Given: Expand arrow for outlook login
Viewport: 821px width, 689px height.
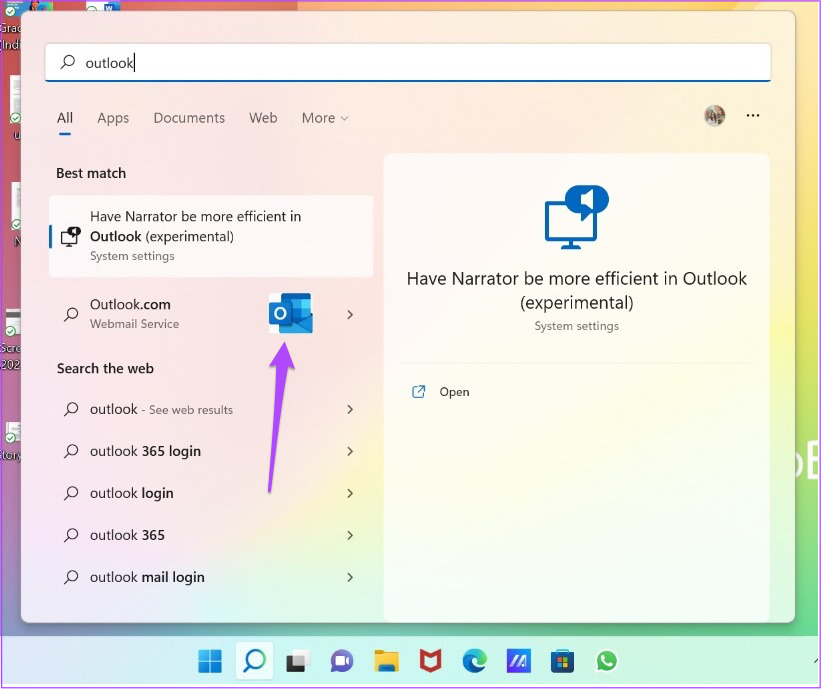Looking at the screenshot, I should (350, 493).
